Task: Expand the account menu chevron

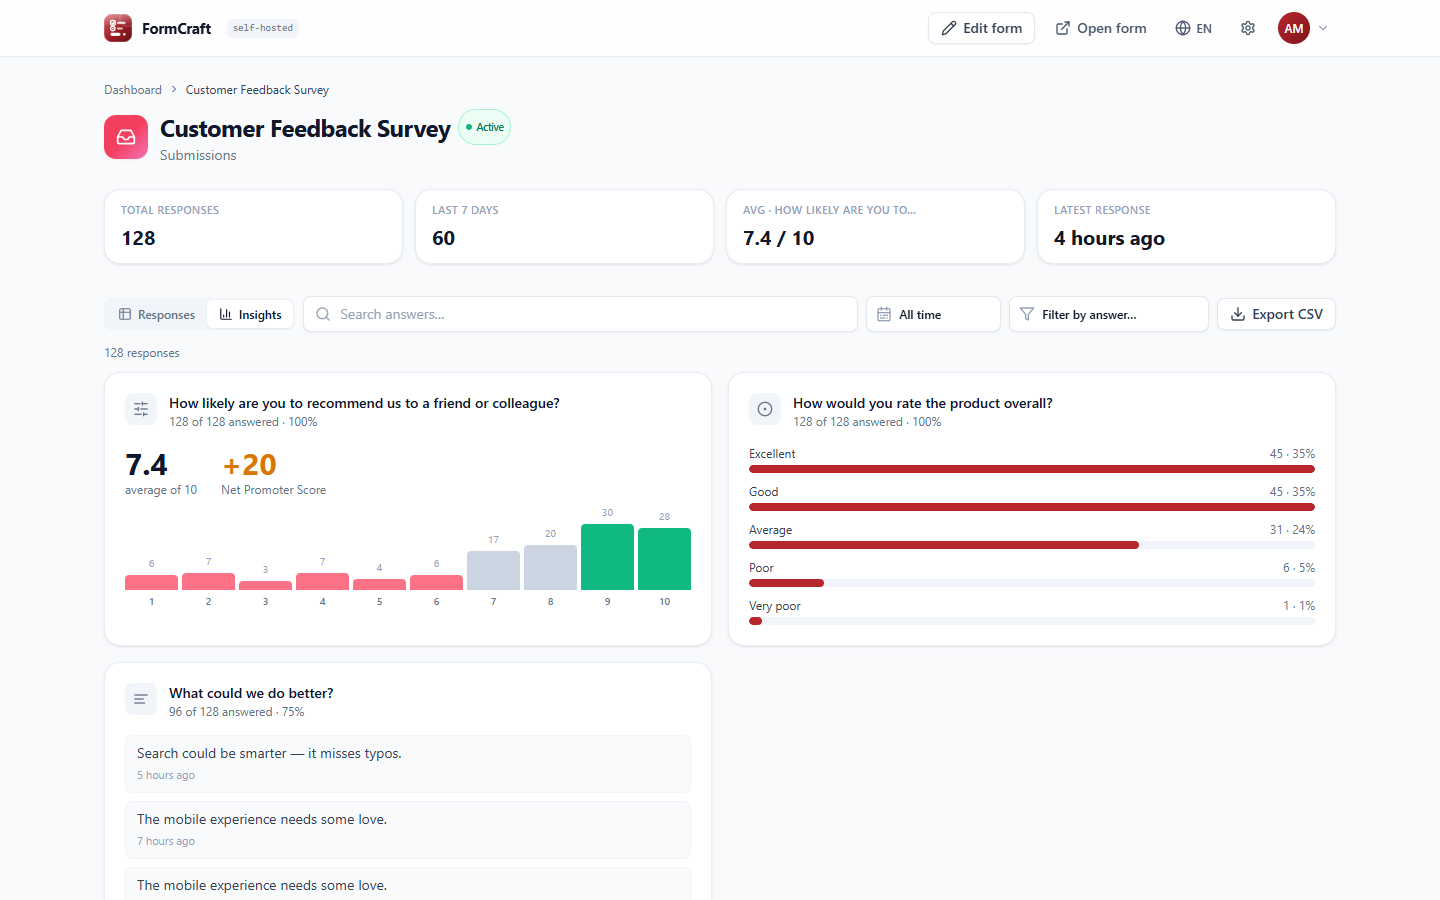Action: coord(1323,28)
